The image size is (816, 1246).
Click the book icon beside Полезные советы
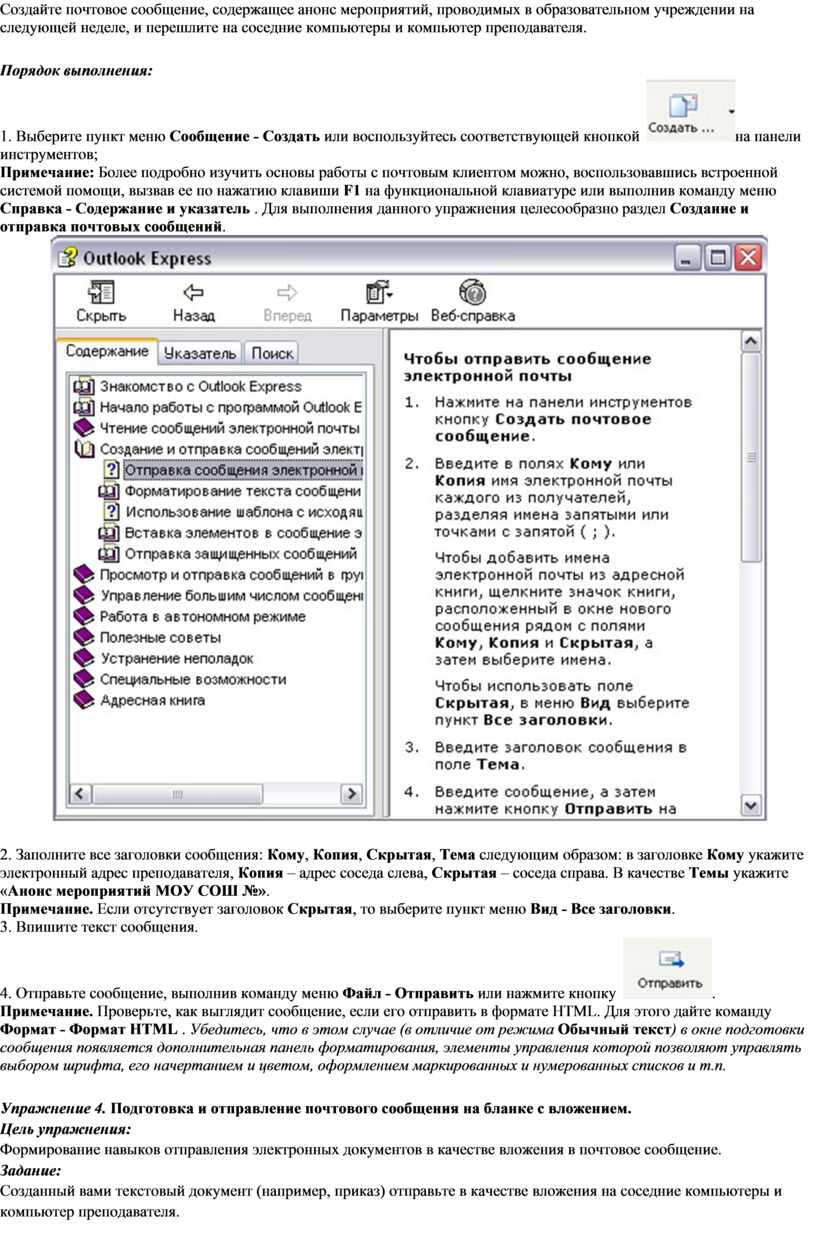[84, 637]
